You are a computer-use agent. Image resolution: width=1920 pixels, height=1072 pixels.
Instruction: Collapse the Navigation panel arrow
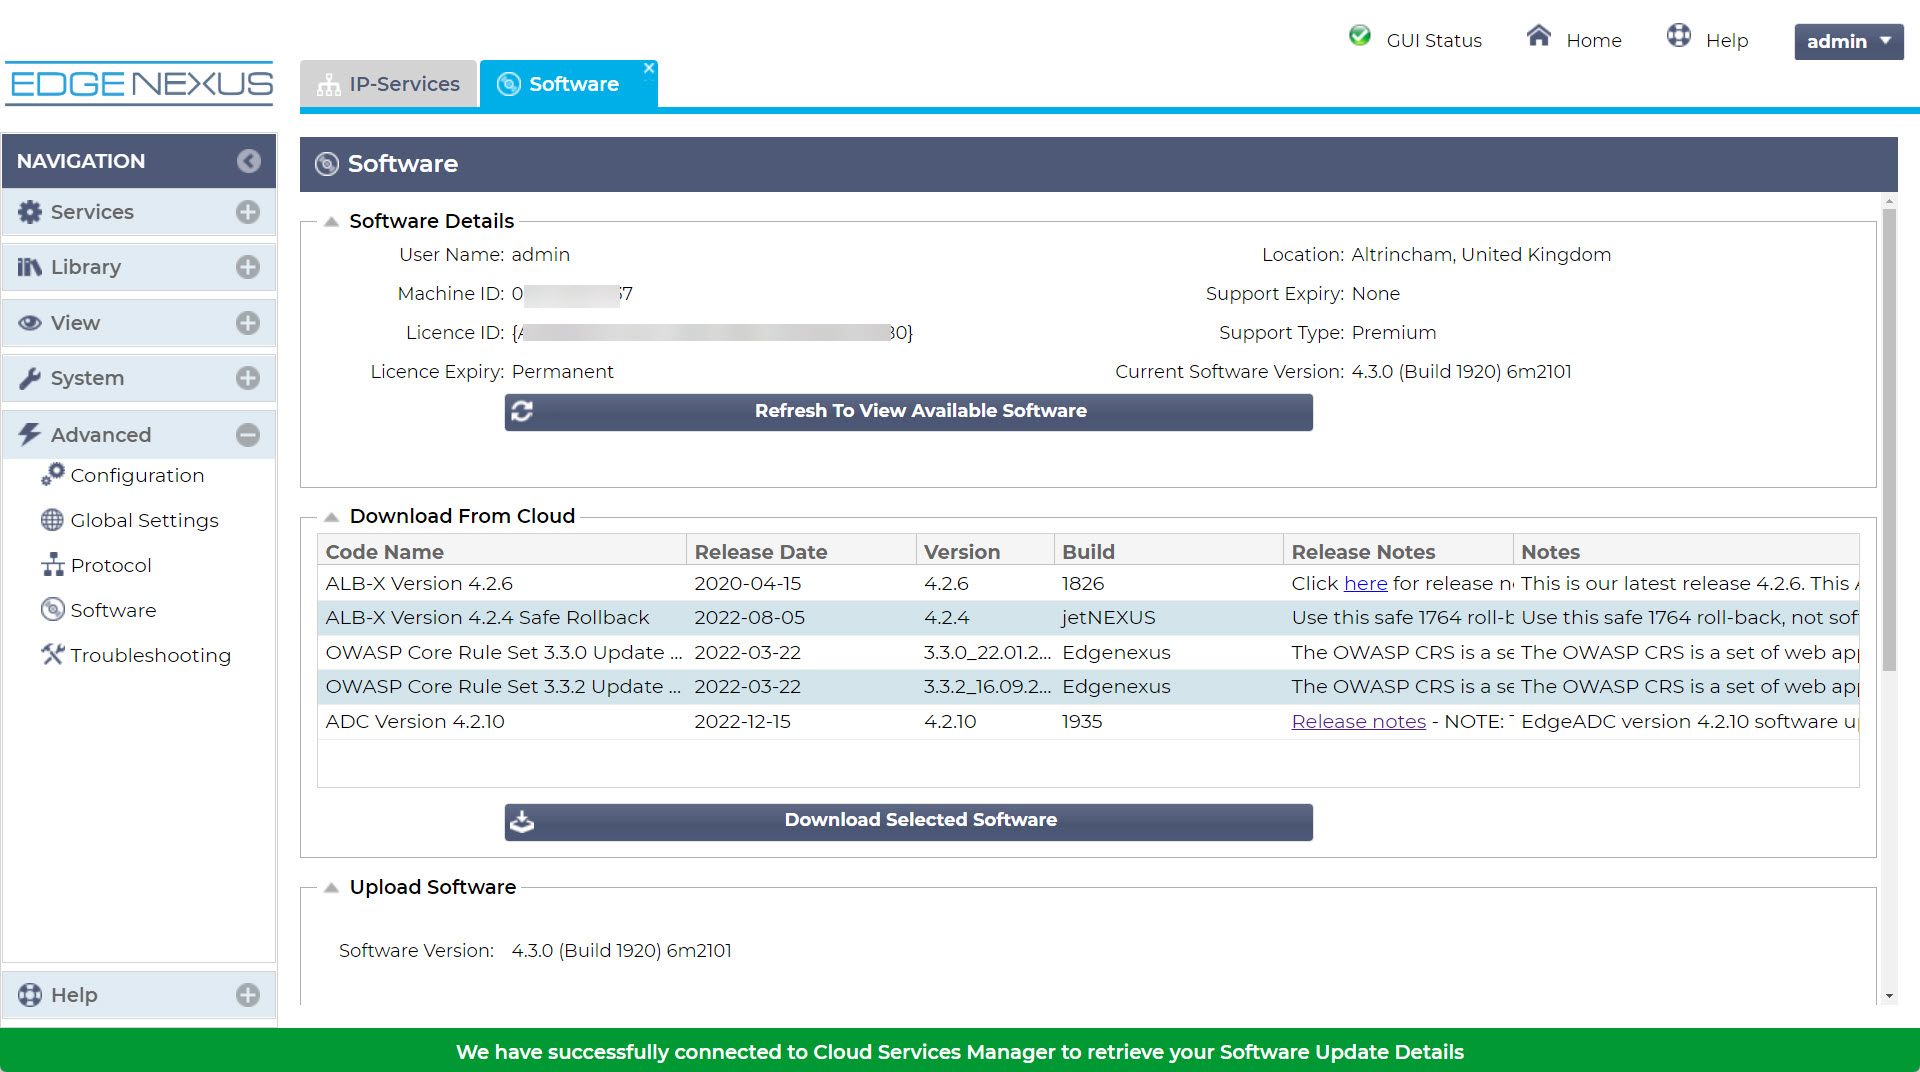click(x=249, y=161)
